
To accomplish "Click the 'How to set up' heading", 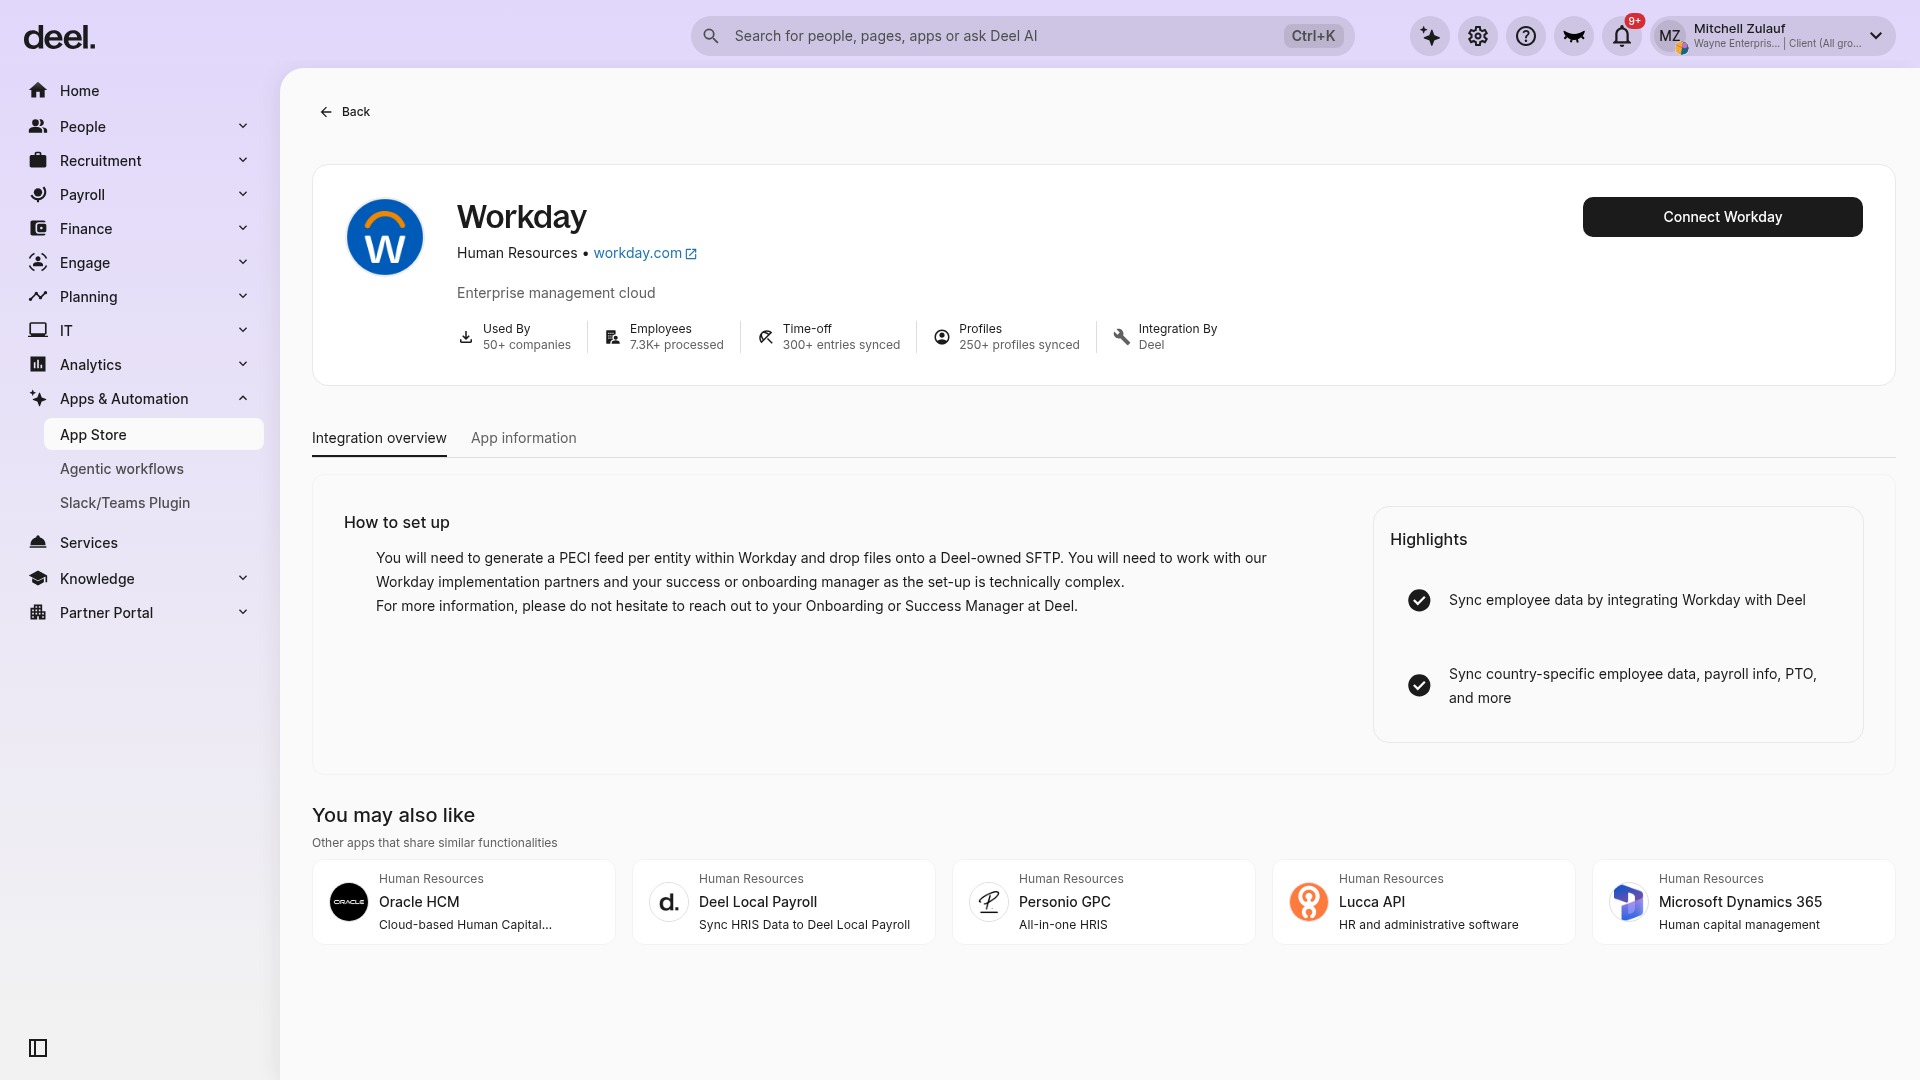I will point(397,522).
